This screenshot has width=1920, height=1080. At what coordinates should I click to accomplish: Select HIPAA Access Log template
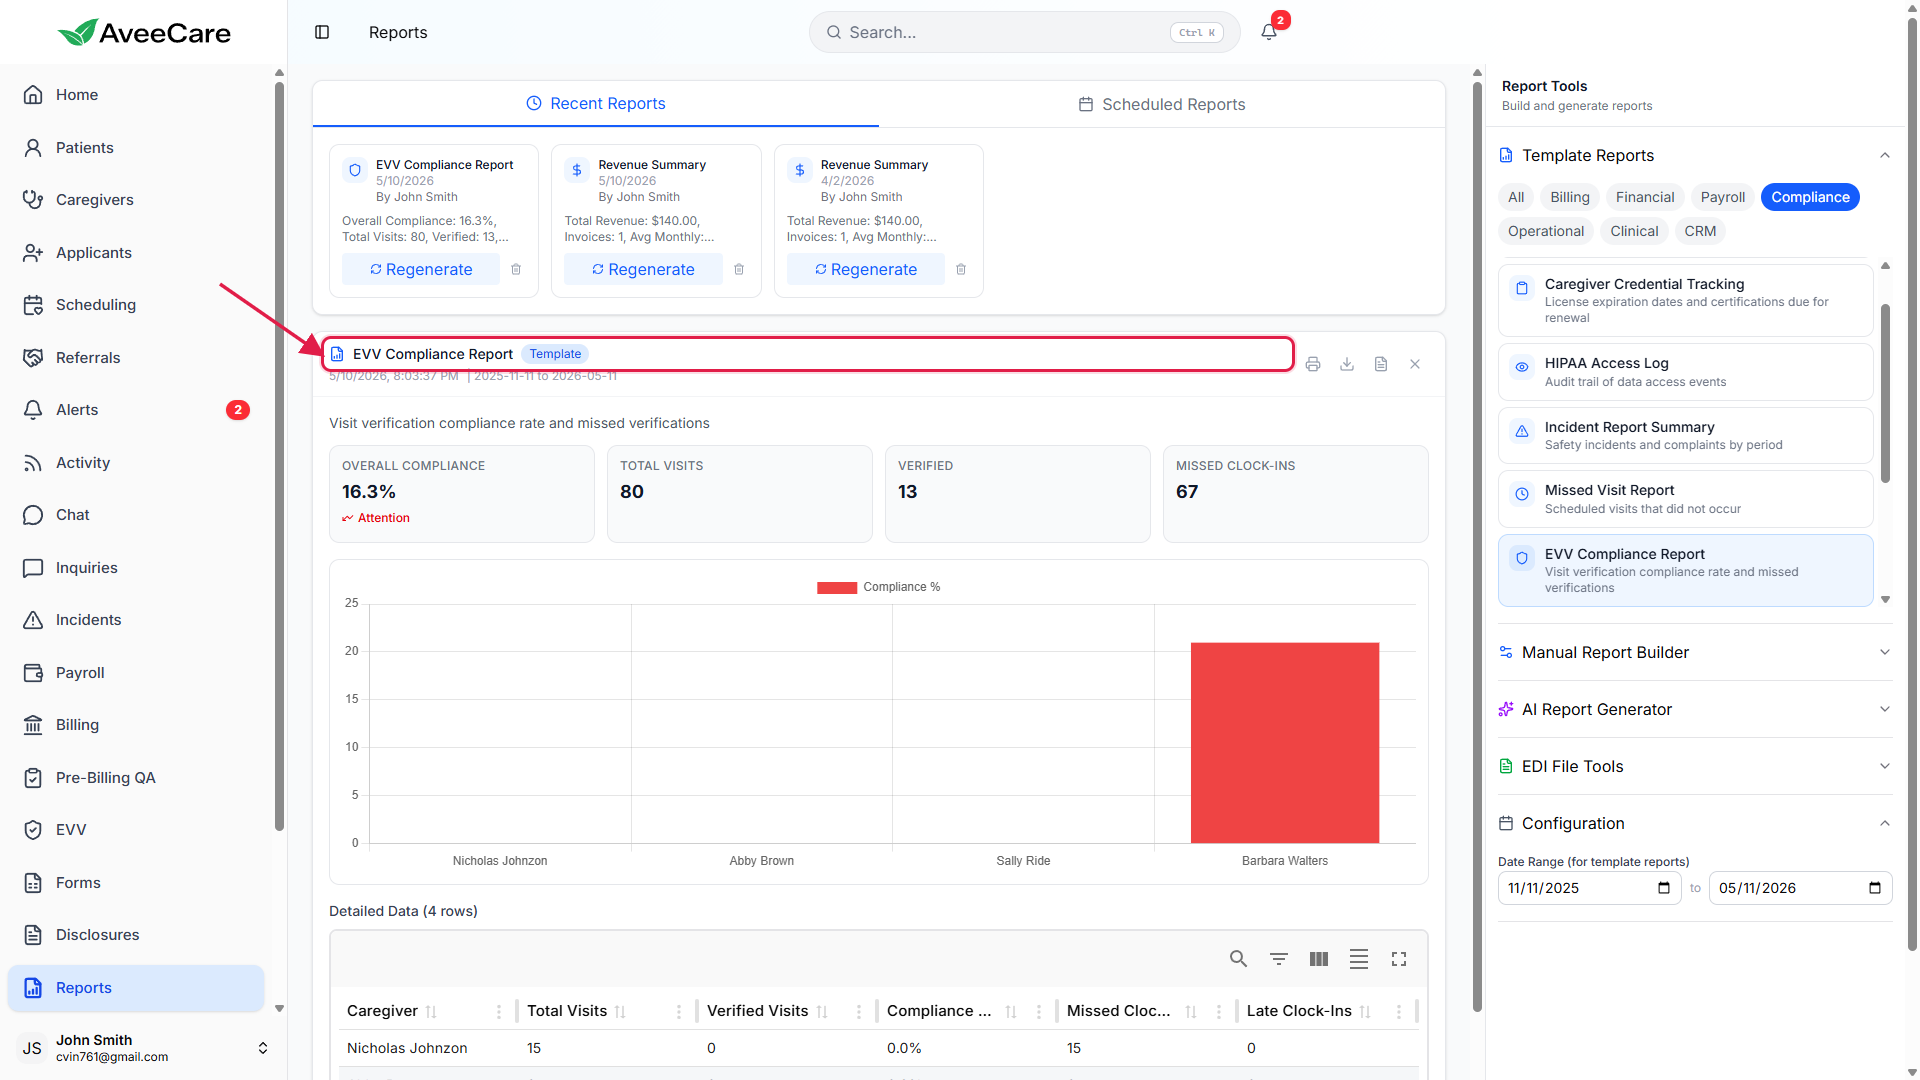pyautogui.click(x=1685, y=372)
